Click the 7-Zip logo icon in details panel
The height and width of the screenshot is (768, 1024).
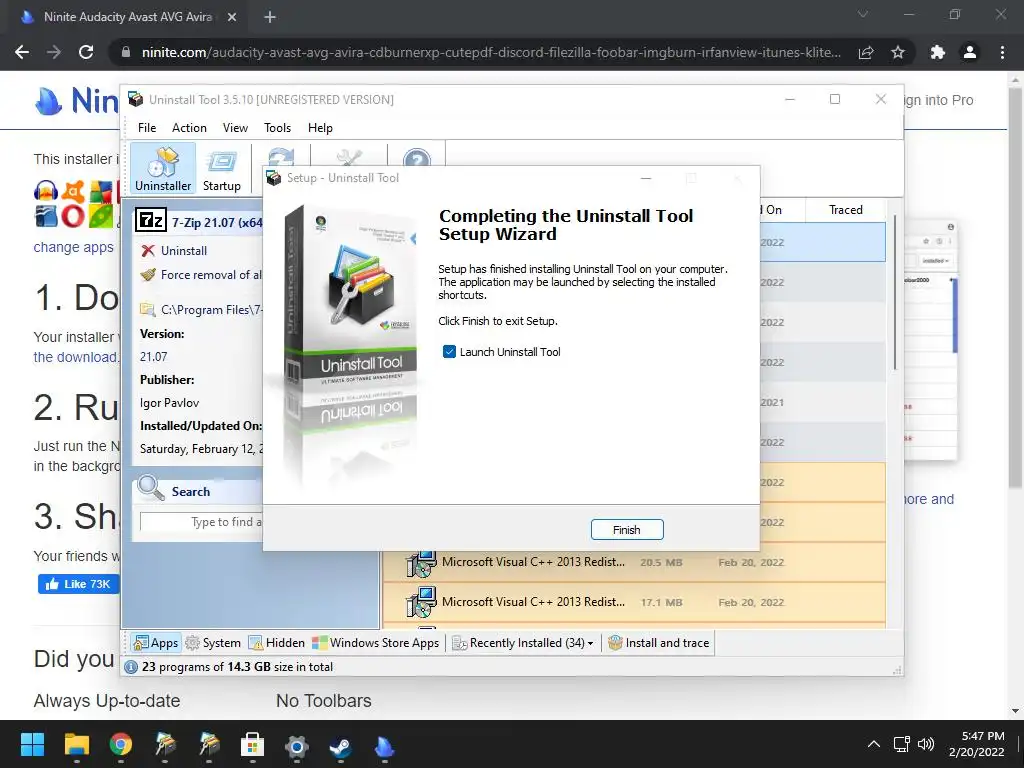tap(151, 221)
